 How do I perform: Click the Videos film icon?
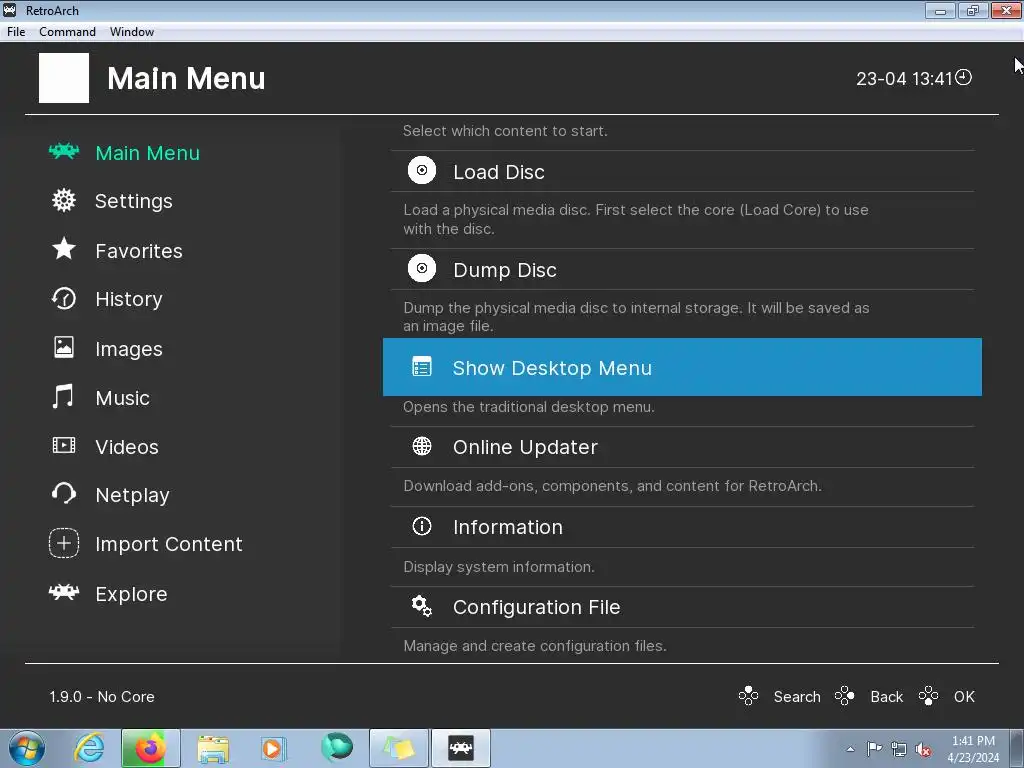[64, 445]
